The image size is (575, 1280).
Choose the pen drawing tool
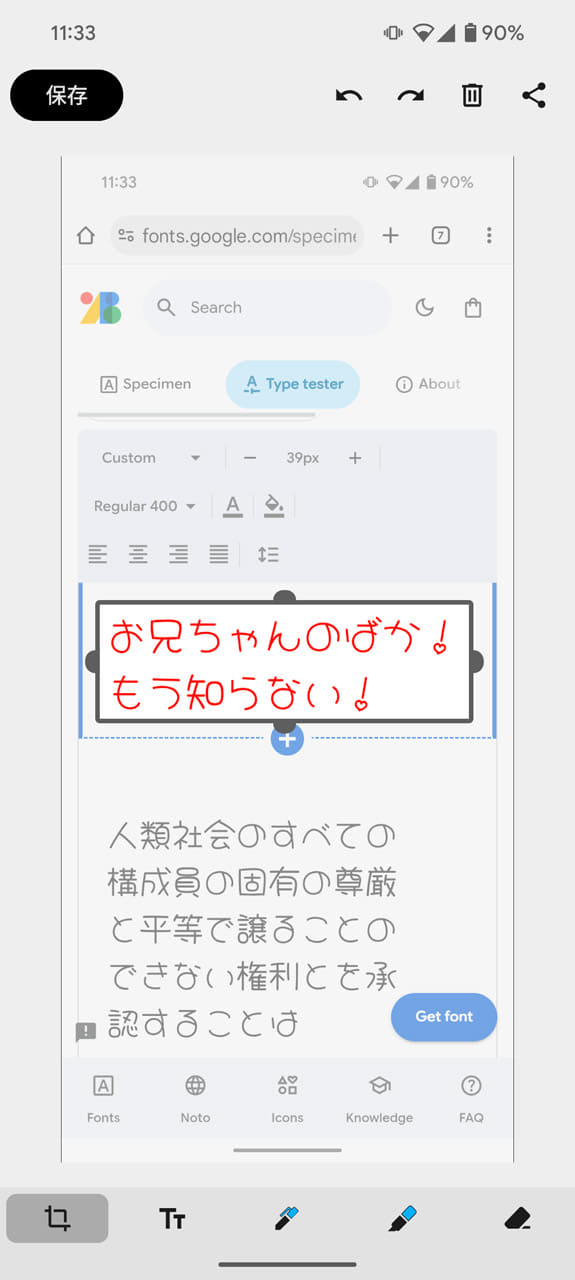pos(287,1218)
